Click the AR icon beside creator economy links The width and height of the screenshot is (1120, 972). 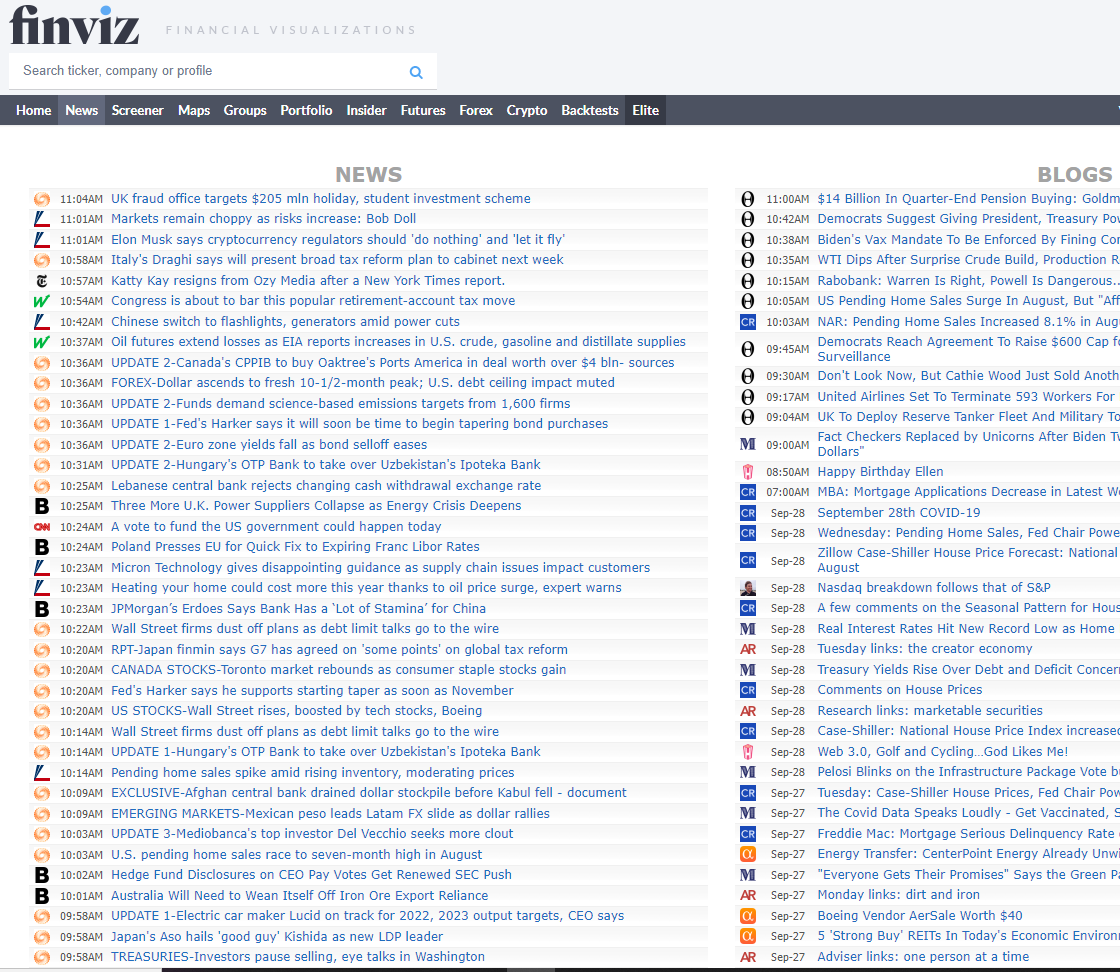click(747, 649)
